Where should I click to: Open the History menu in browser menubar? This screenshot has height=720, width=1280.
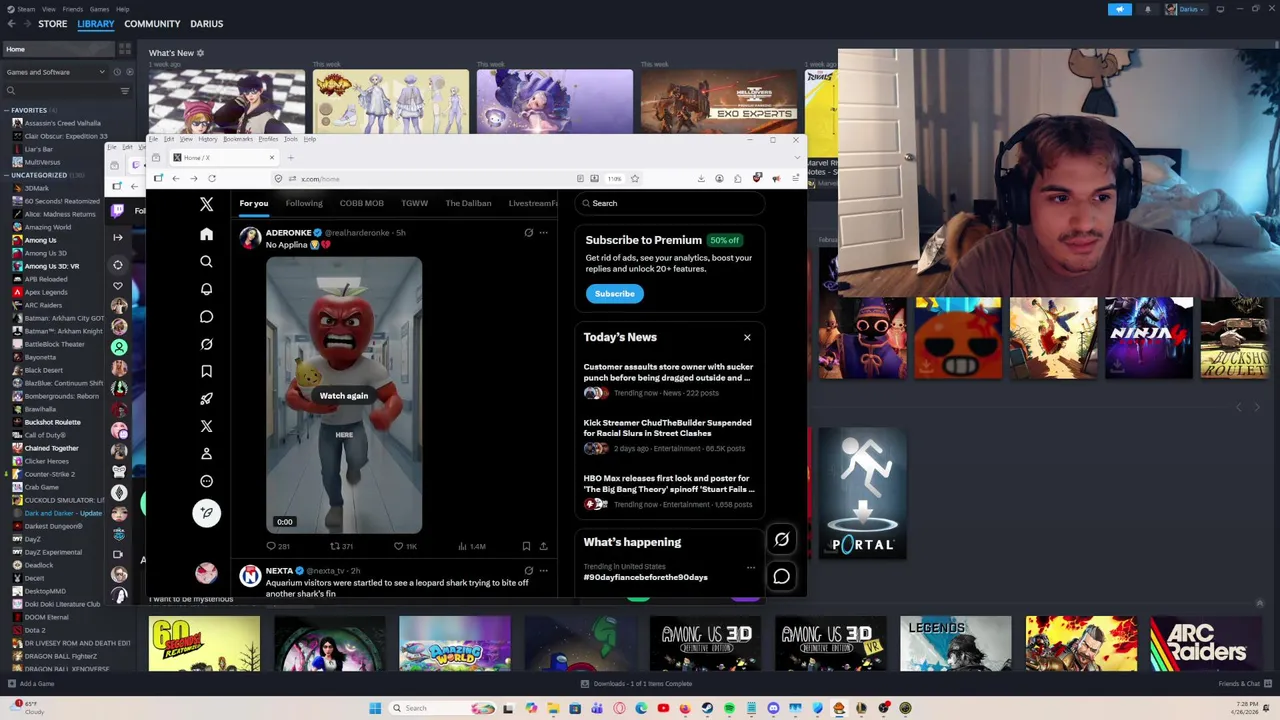coord(207,139)
